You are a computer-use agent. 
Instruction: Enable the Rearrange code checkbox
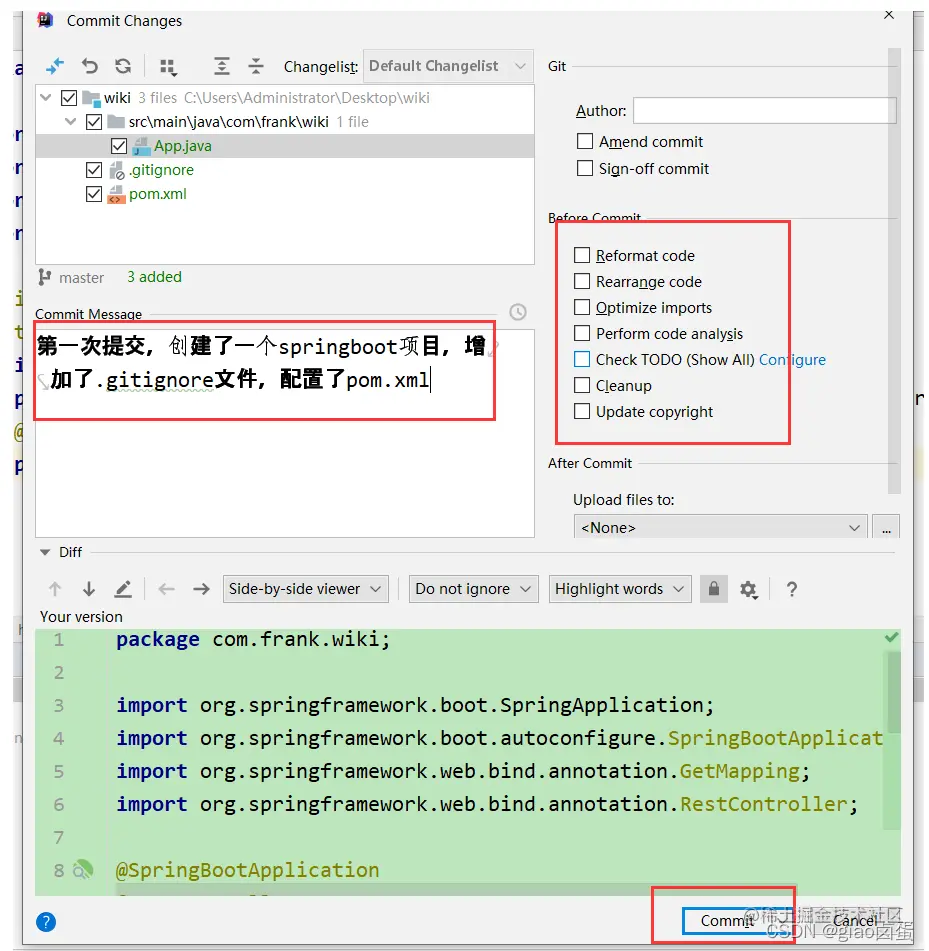(582, 281)
